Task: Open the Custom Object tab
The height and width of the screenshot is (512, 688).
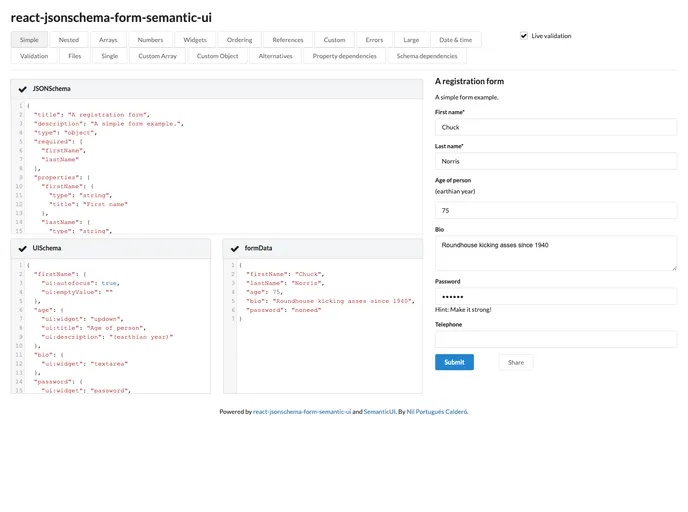Action: tap(217, 56)
